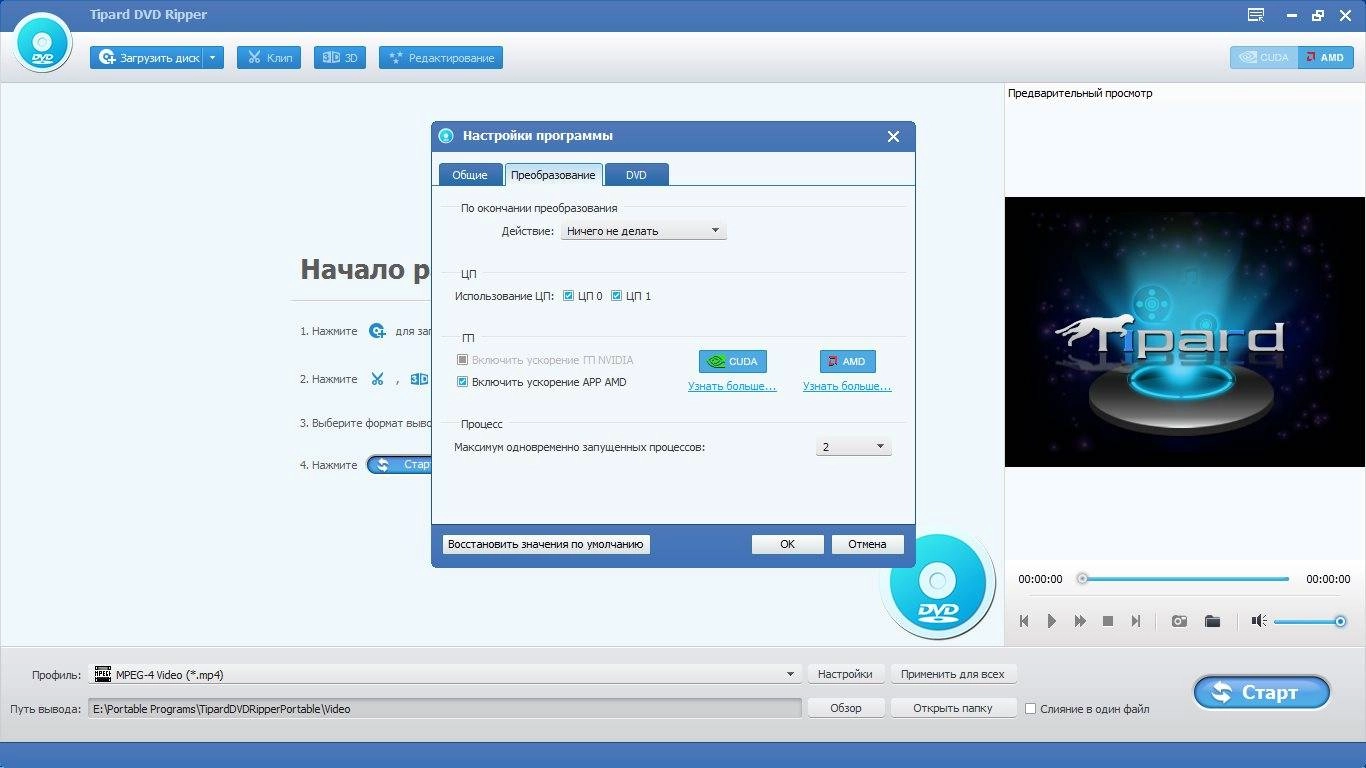Close the Настройки программы dialog
Screen dimensions: 1366x768
(x=893, y=136)
